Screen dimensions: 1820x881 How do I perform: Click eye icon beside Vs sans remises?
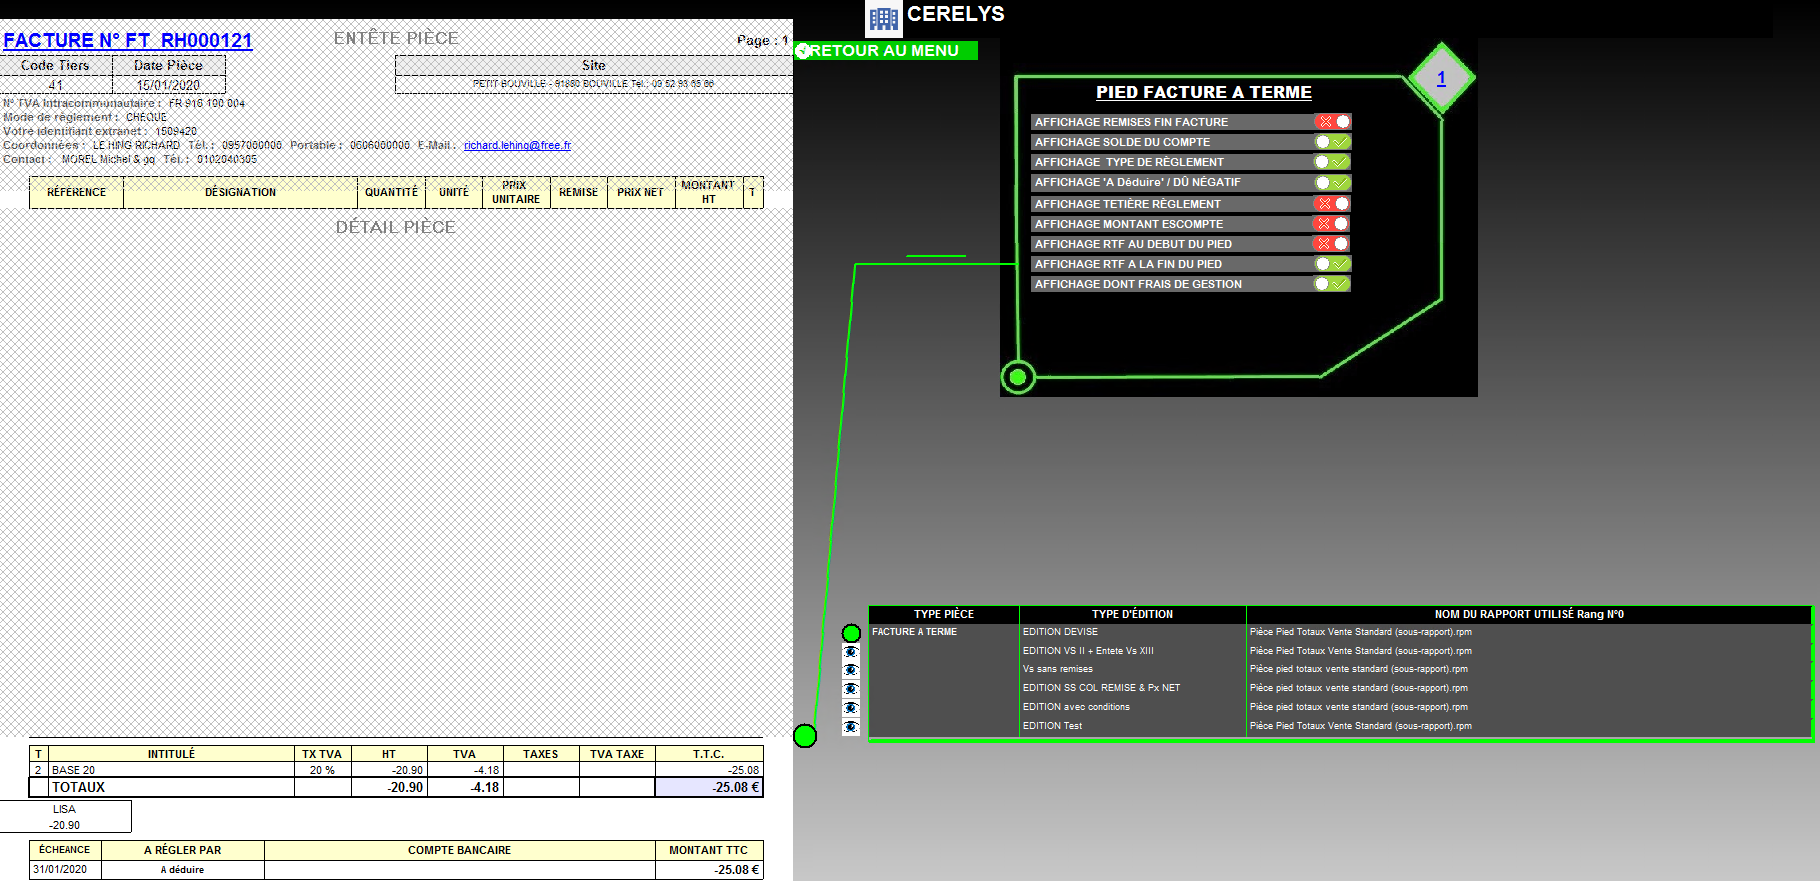851,670
